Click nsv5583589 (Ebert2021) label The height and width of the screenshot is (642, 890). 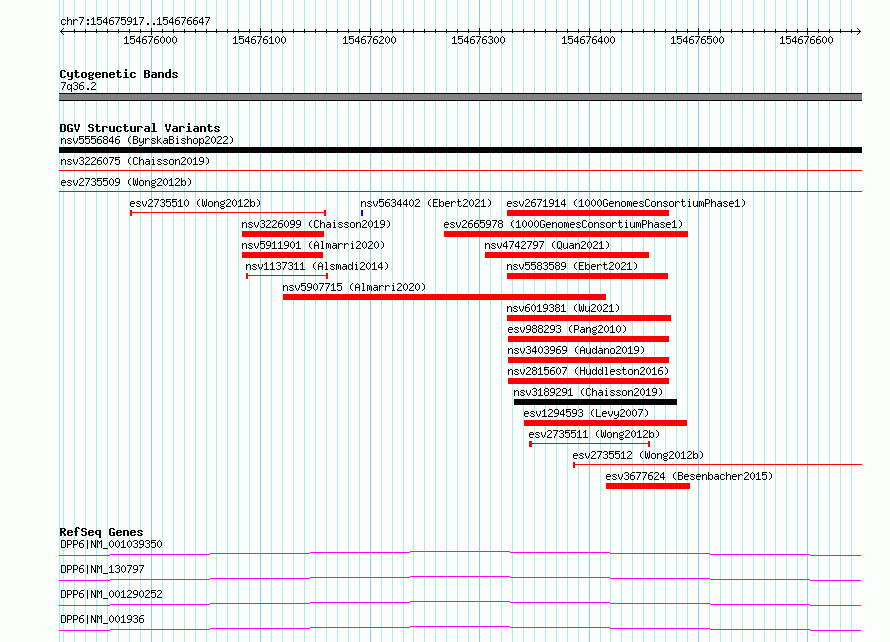572,266
